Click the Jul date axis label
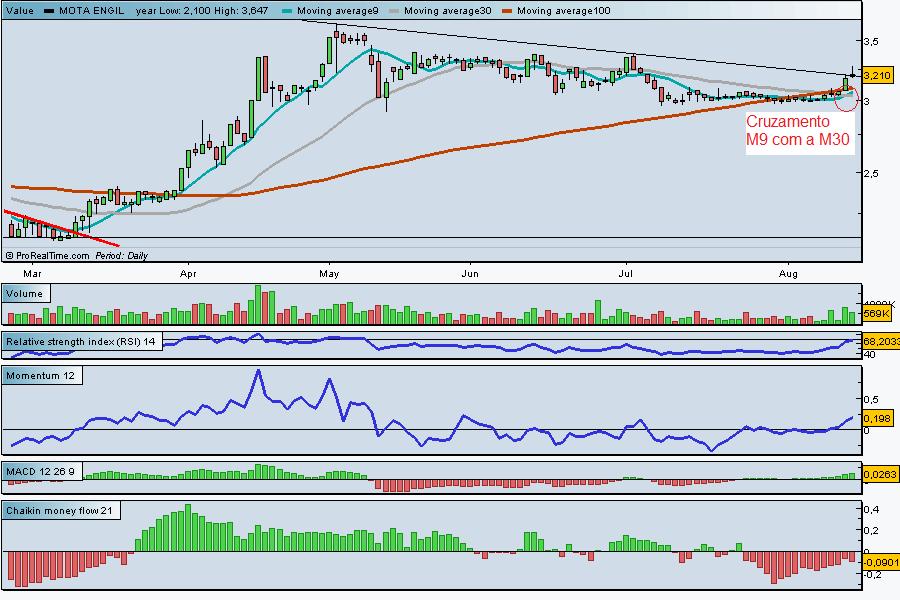The height and width of the screenshot is (600, 900). [626, 274]
